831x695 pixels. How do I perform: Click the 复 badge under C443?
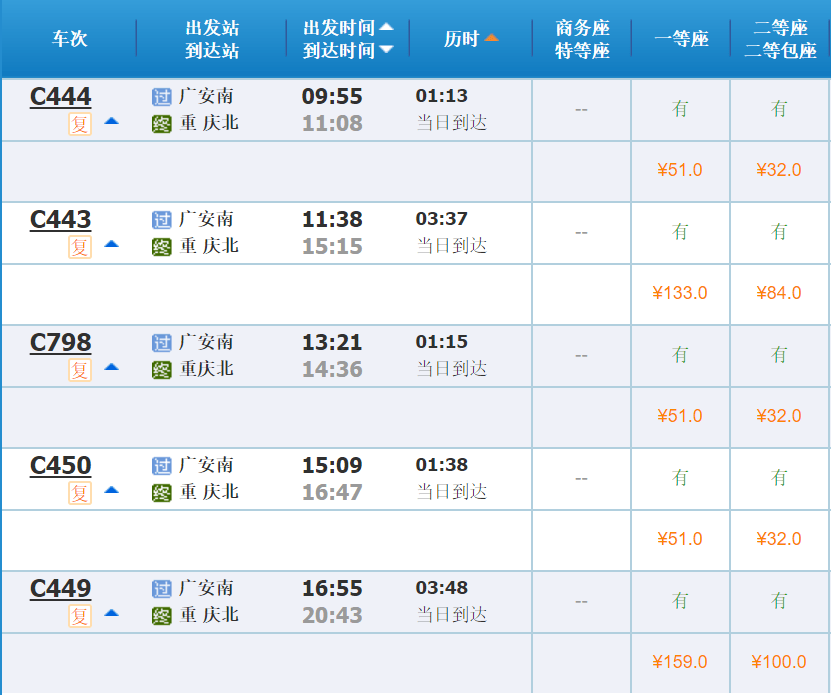tap(80, 247)
